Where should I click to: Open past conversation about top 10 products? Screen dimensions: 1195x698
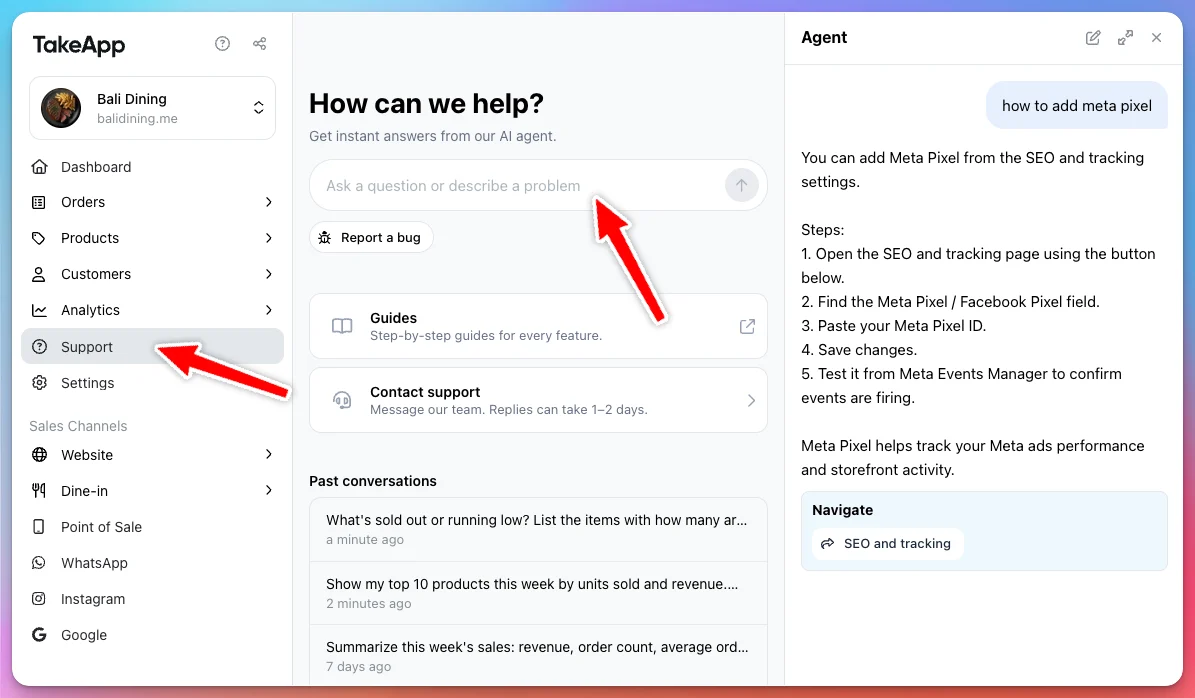click(x=538, y=593)
